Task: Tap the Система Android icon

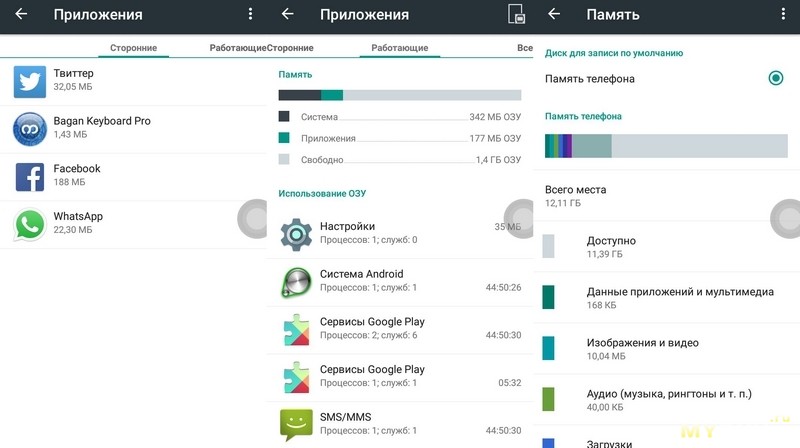Action: pos(296,282)
